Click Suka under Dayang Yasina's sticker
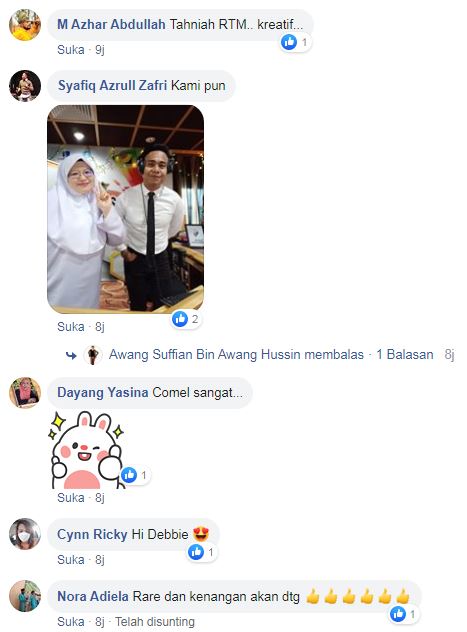Screen dimensions: 467x632 point(71,498)
